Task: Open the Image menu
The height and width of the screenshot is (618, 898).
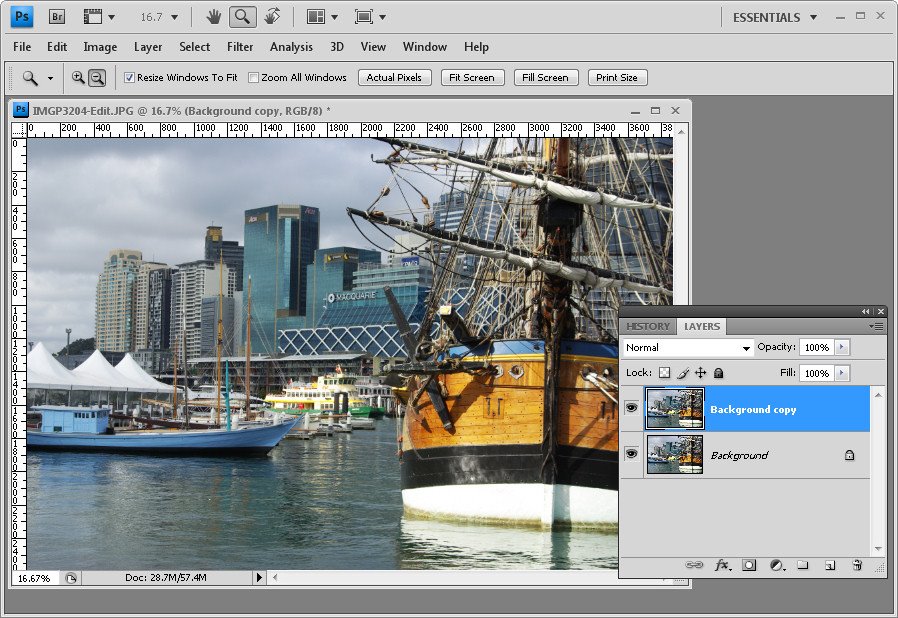Action: click(x=100, y=47)
